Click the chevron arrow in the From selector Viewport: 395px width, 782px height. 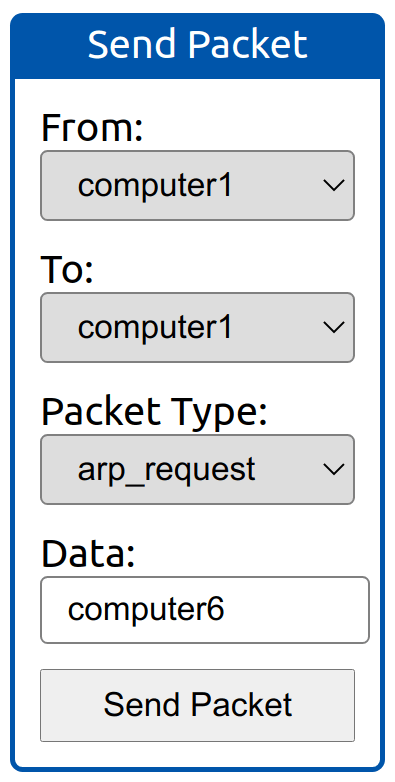(x=334, y=186)
